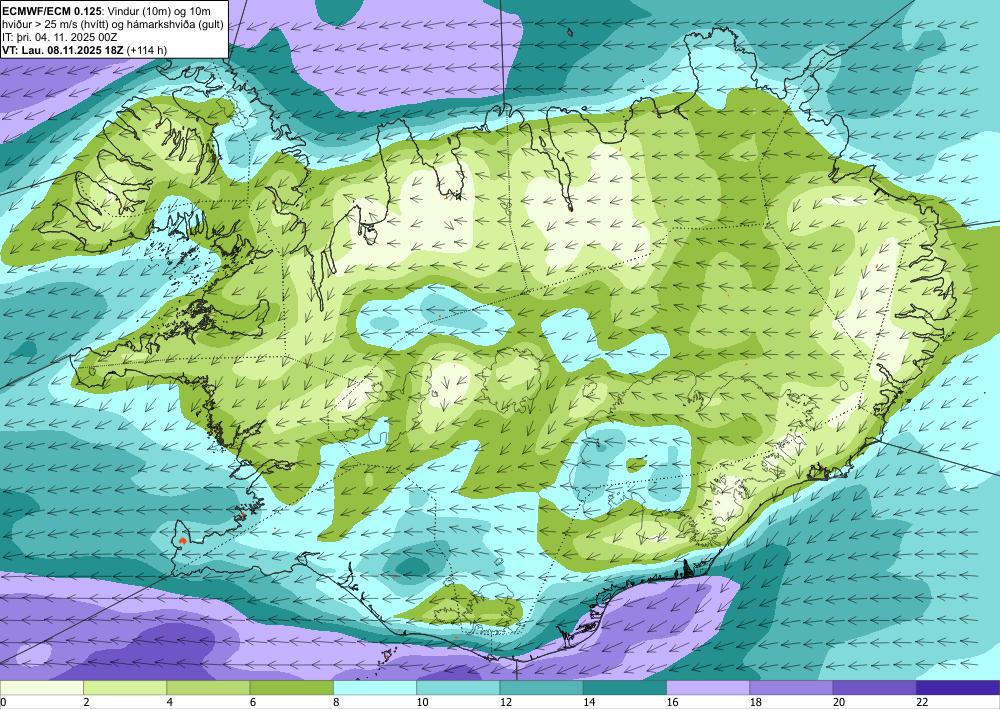Click the "(+114 h)" forecast offset text
Screen dimensions: 1000x709
147,49
